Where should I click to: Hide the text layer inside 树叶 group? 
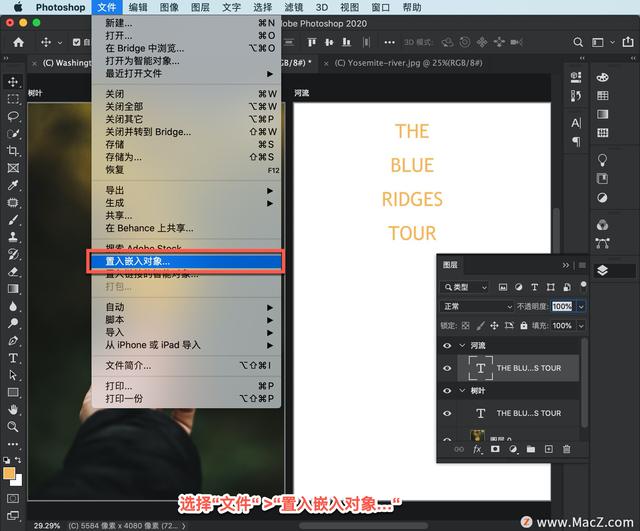pyautogui.click(x=447, y=413)
